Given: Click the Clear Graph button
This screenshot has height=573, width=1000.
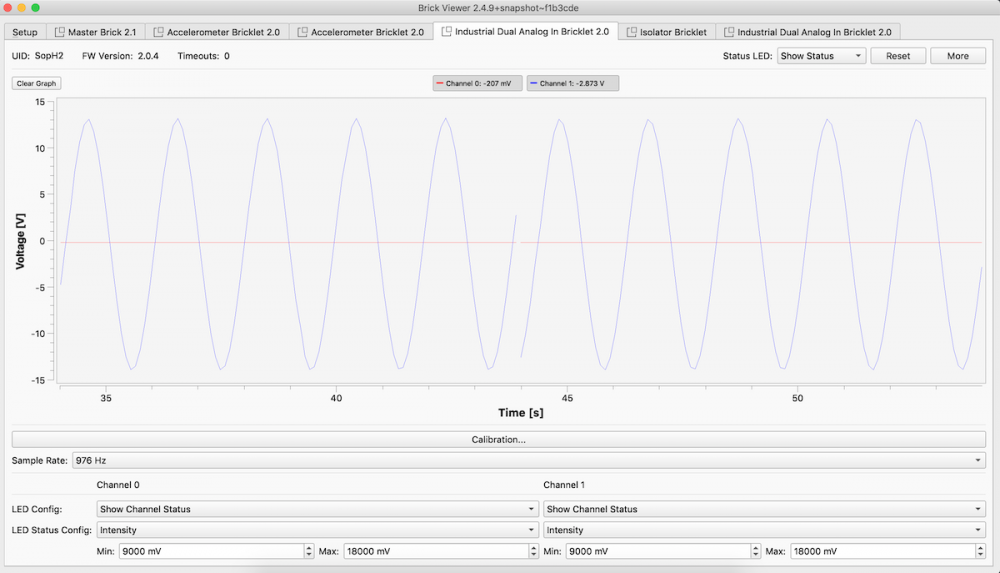Looking at the screenshot, I should (x=37, y=83).
